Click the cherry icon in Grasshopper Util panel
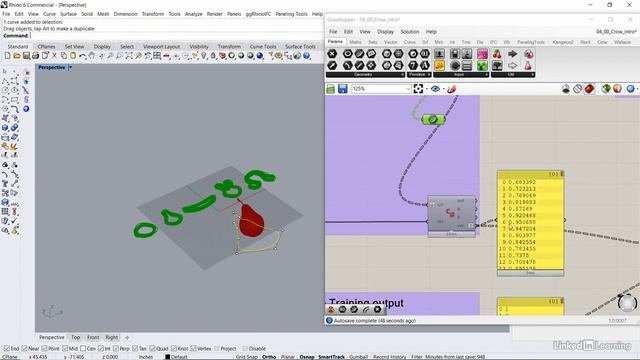640x360 pixels. point(497,54)
